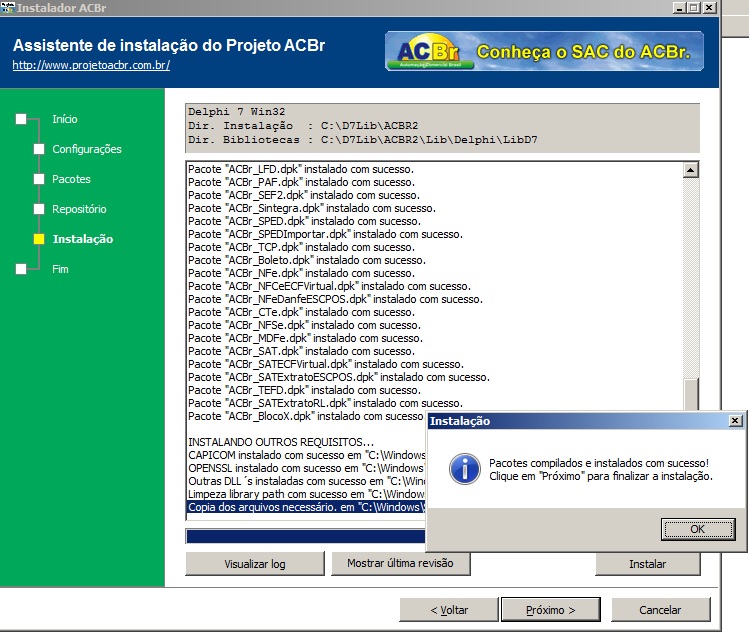Click the Cancelar button
Screen dimensions: 749x632
click(x=660, y=610)
